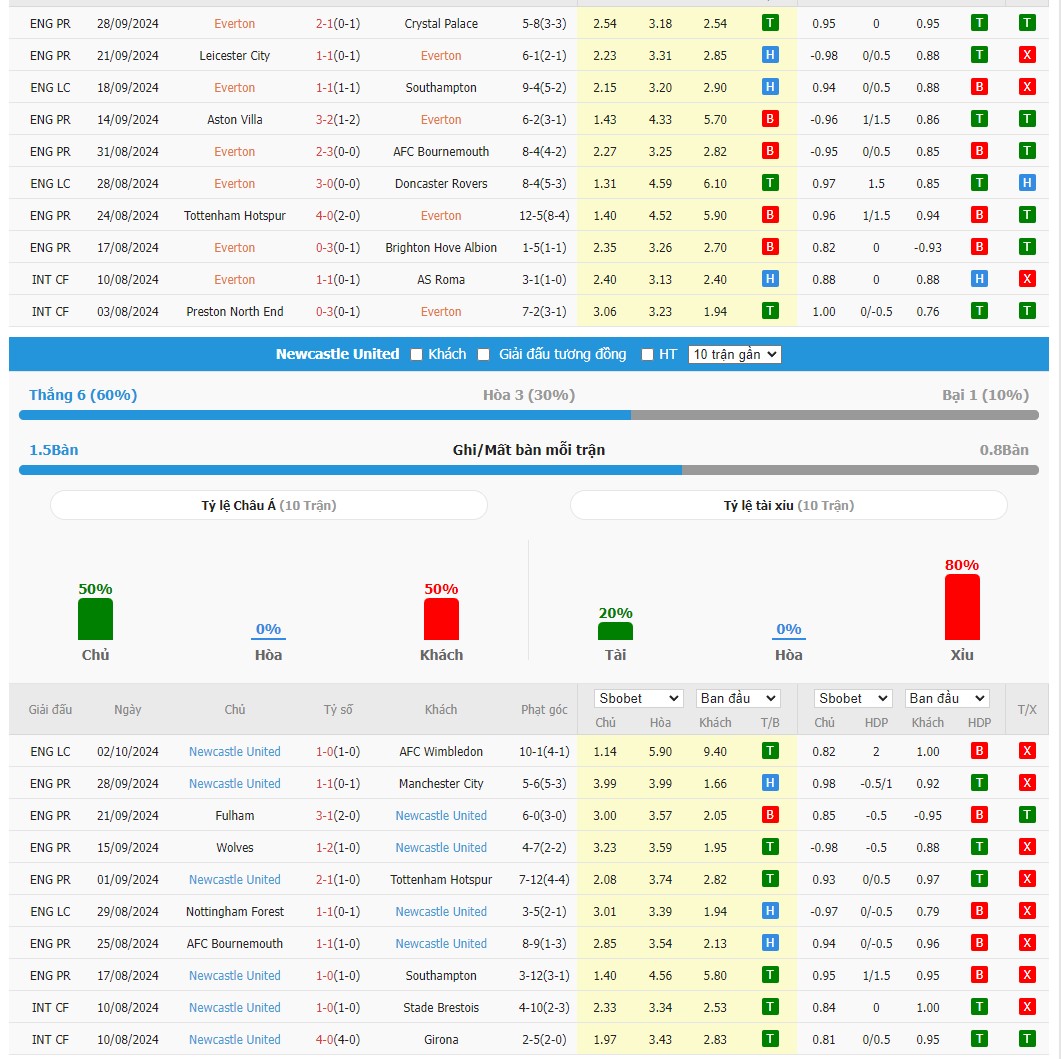The image size is (1061, 1059).
Task: Click green T over/under badge in Fulham row
Action: (x=1027, y=815)
